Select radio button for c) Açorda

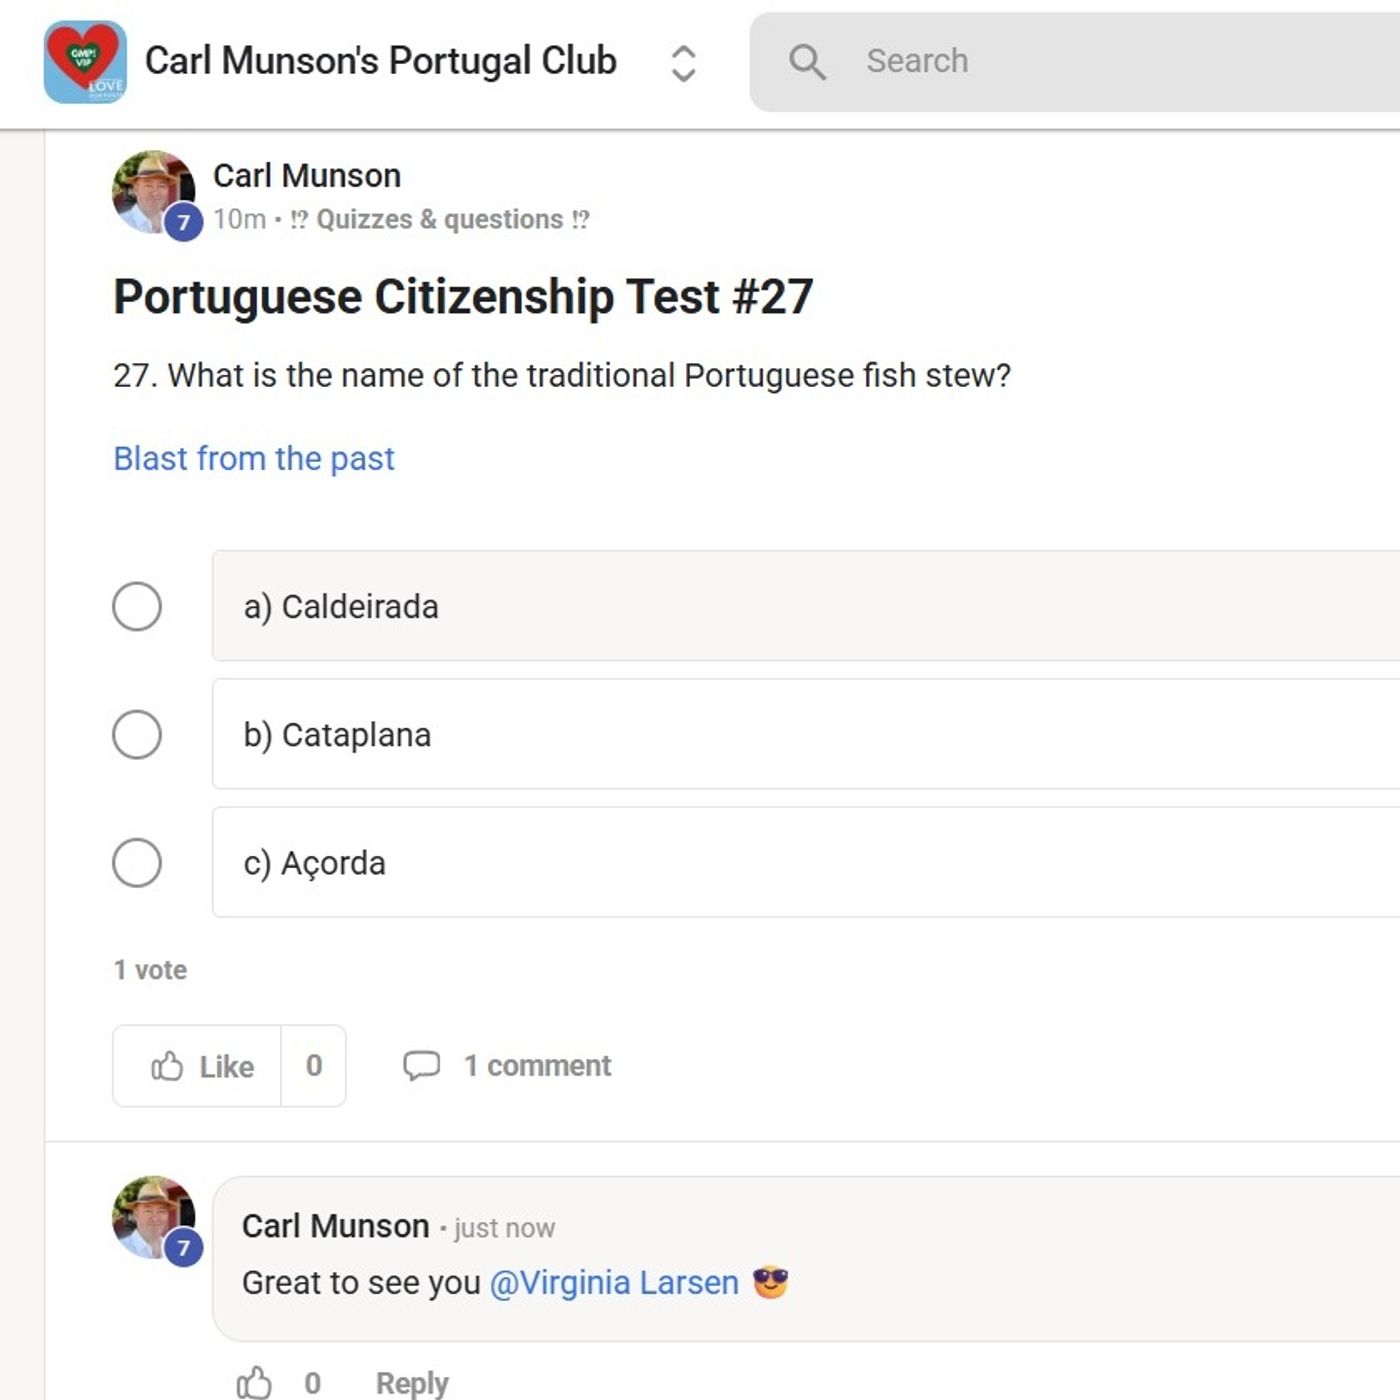(x=137, y=863)
